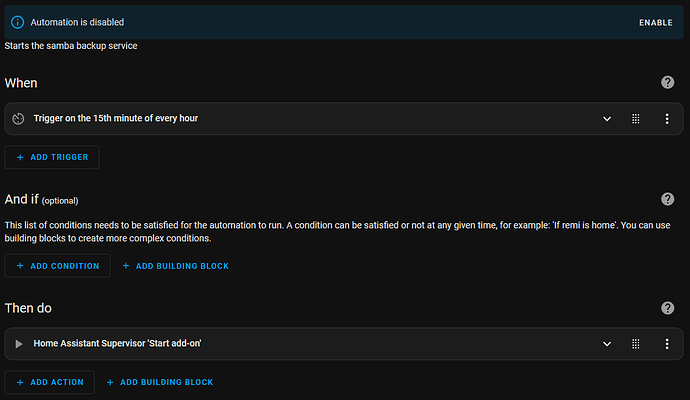Add a building block to actions
The width and height of the screenshot is (690, 400).
click(160, 382)
